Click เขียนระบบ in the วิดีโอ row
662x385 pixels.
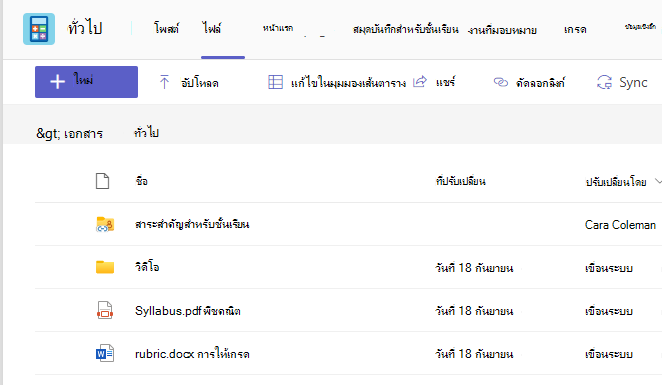pos(609,268)
